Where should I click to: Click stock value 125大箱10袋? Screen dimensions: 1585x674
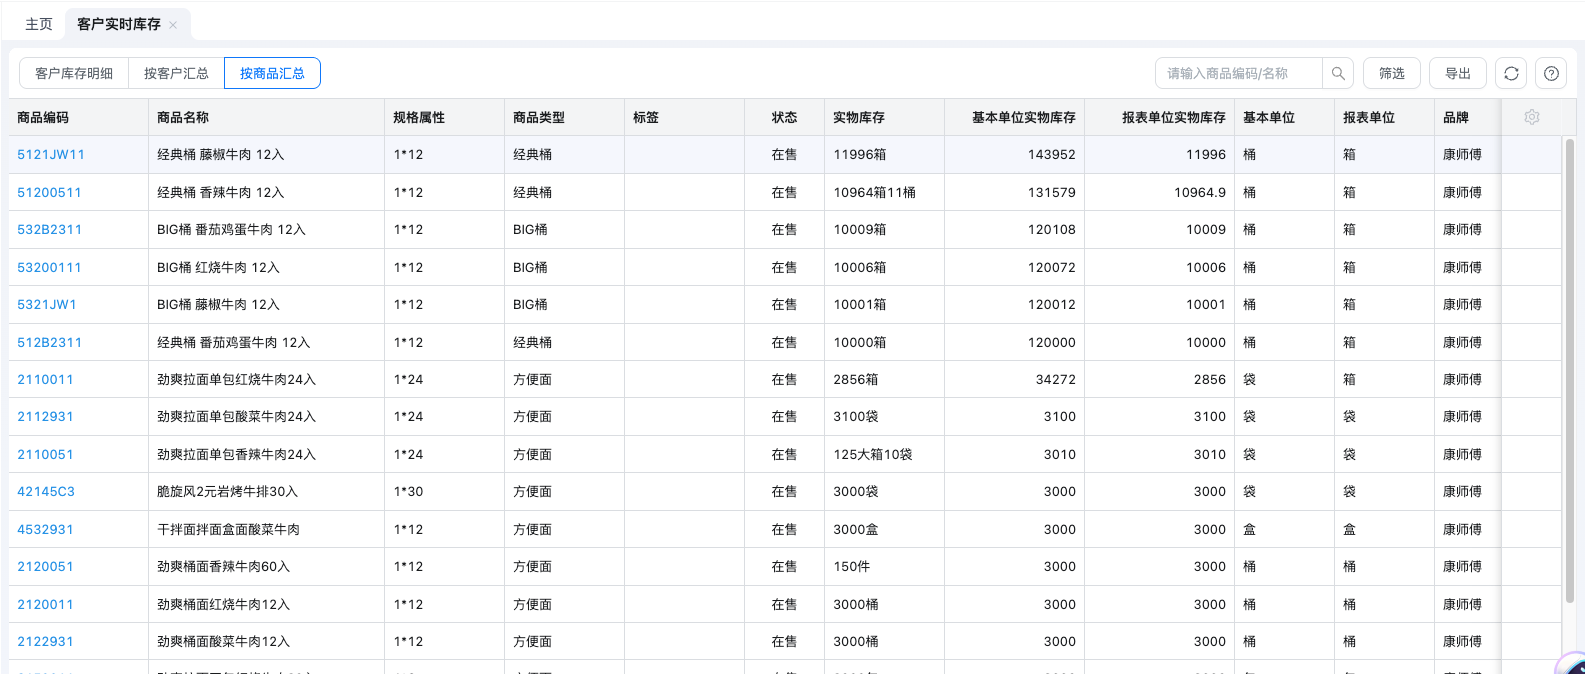(873, 455)
